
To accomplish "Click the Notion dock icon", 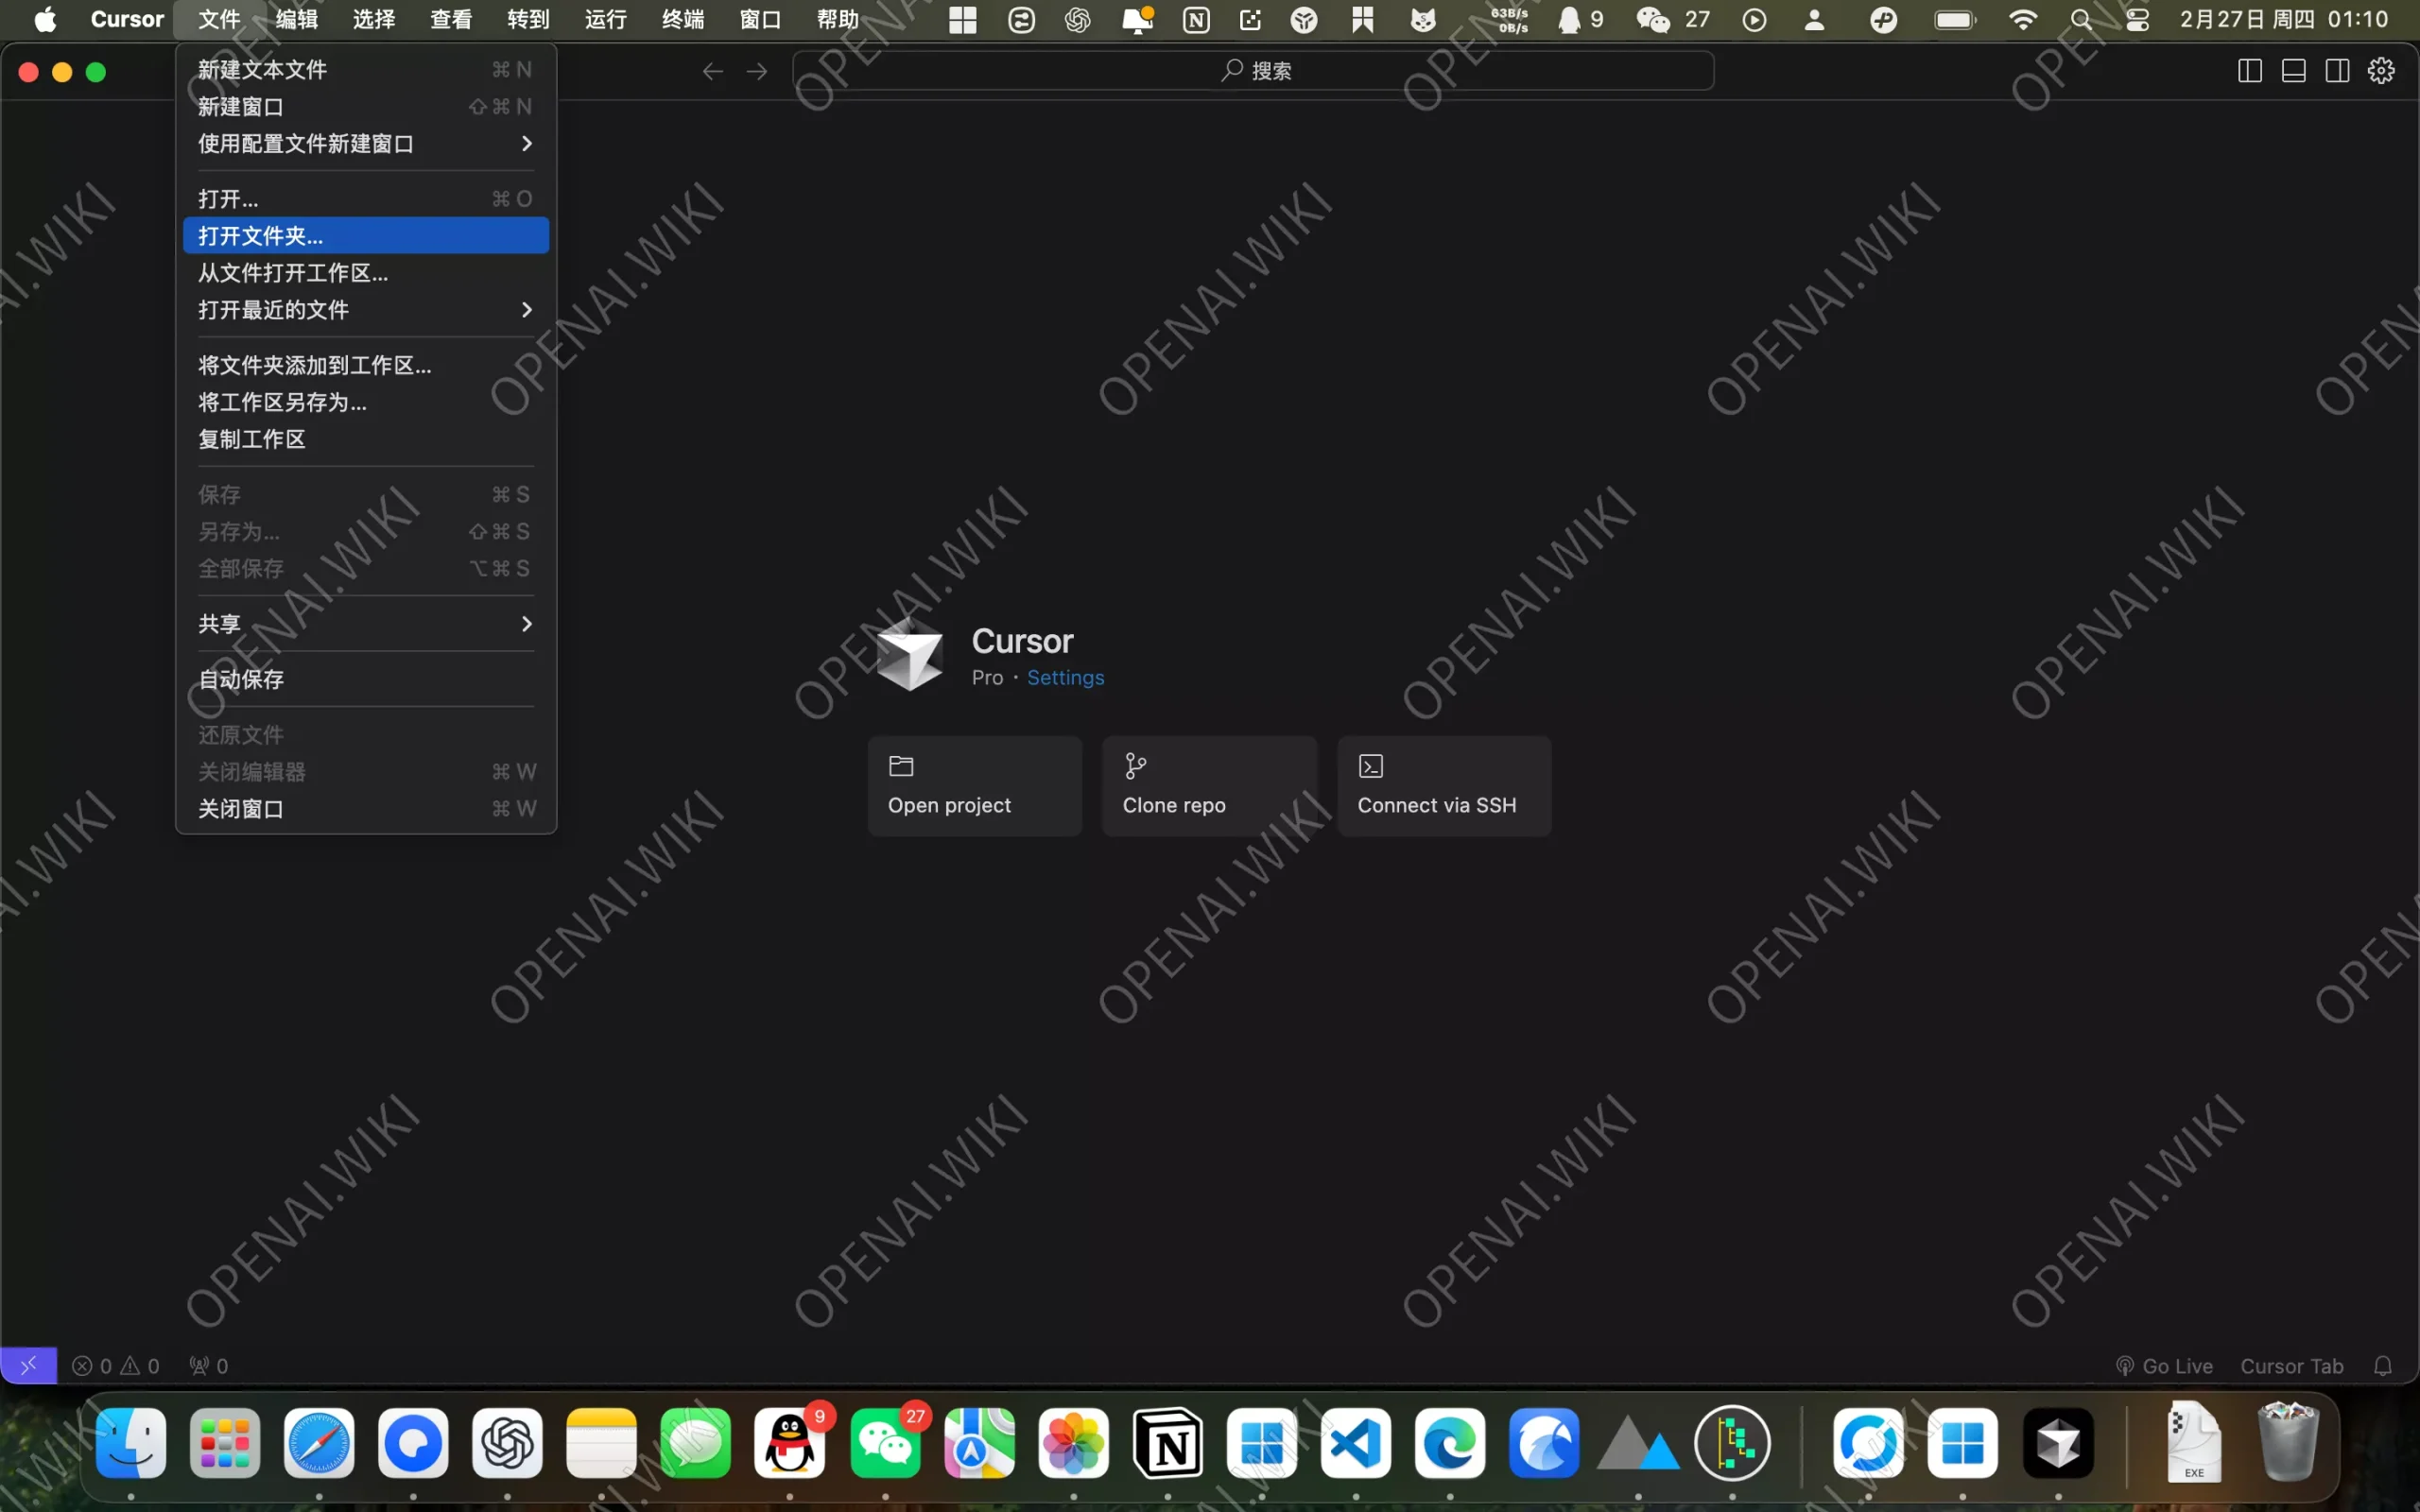I will (x=1167, y=1442).
